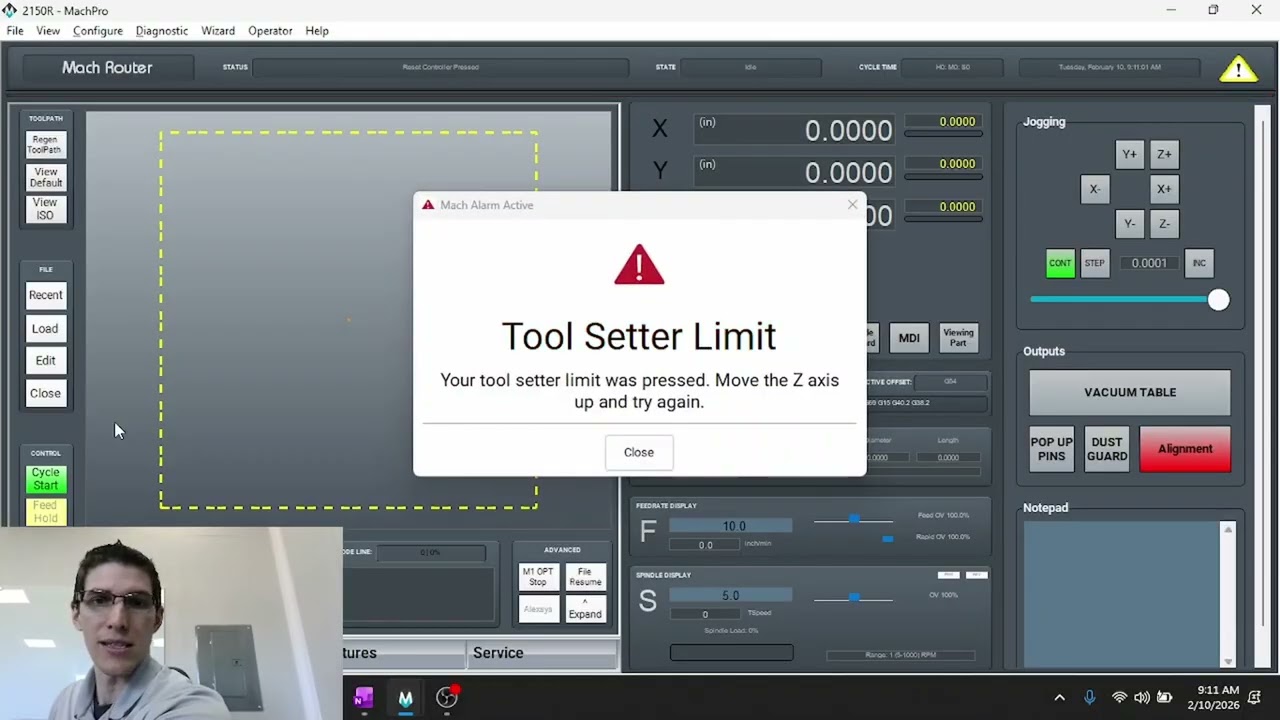Jog X axis negative with X-

[x=1094, y=189]
